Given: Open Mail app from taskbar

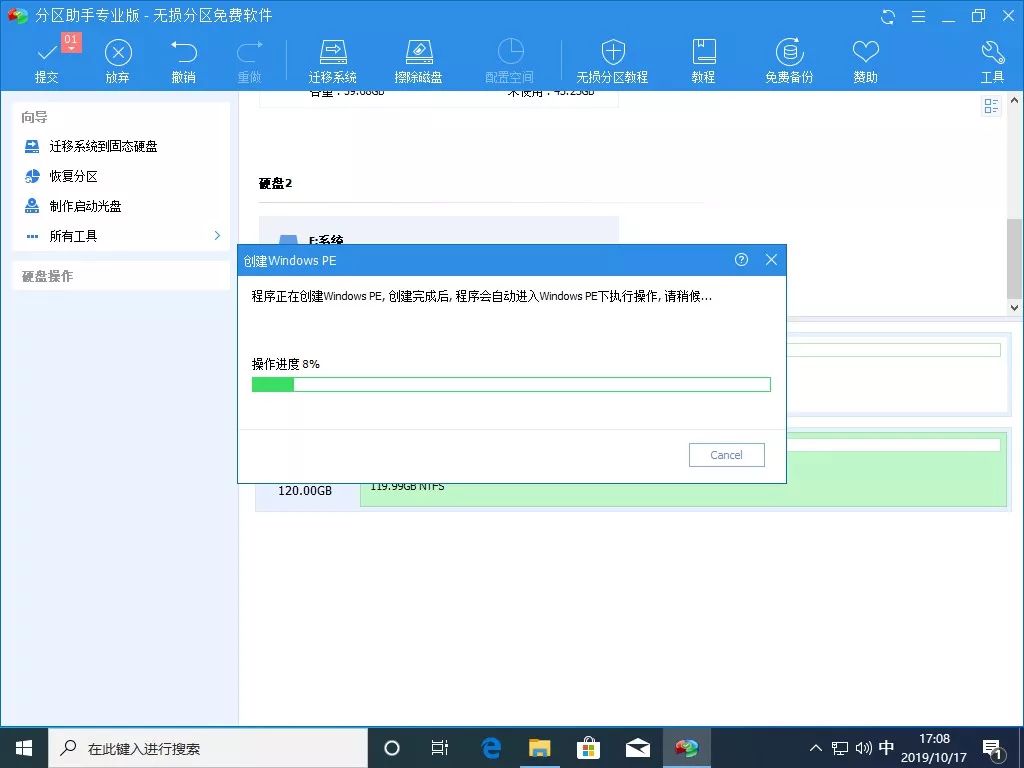Looking at the screenshot, I should (x=637, y=748).
